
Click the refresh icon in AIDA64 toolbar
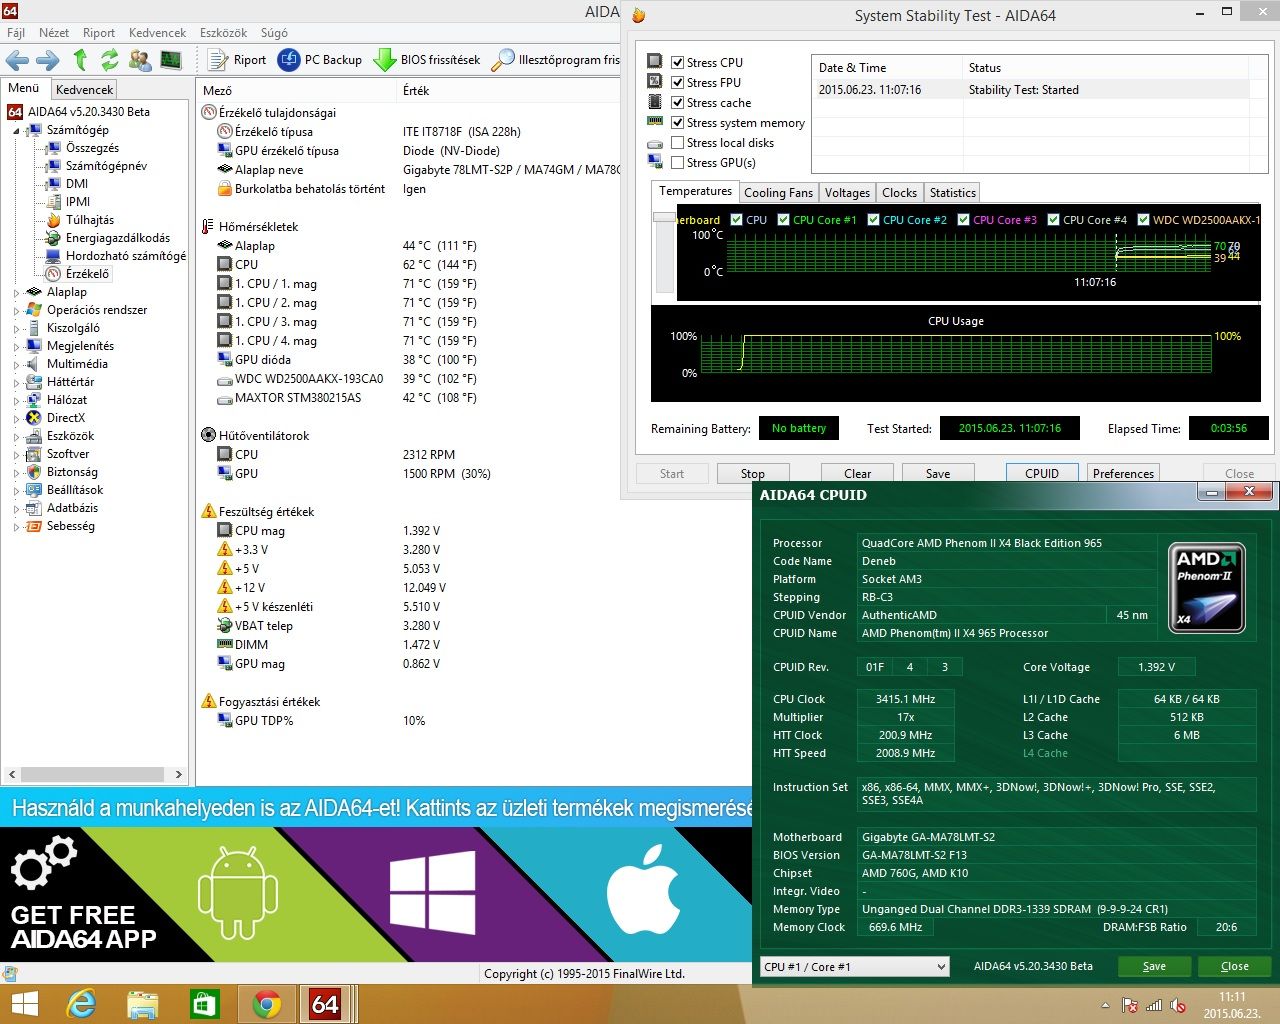click(110, 60)
